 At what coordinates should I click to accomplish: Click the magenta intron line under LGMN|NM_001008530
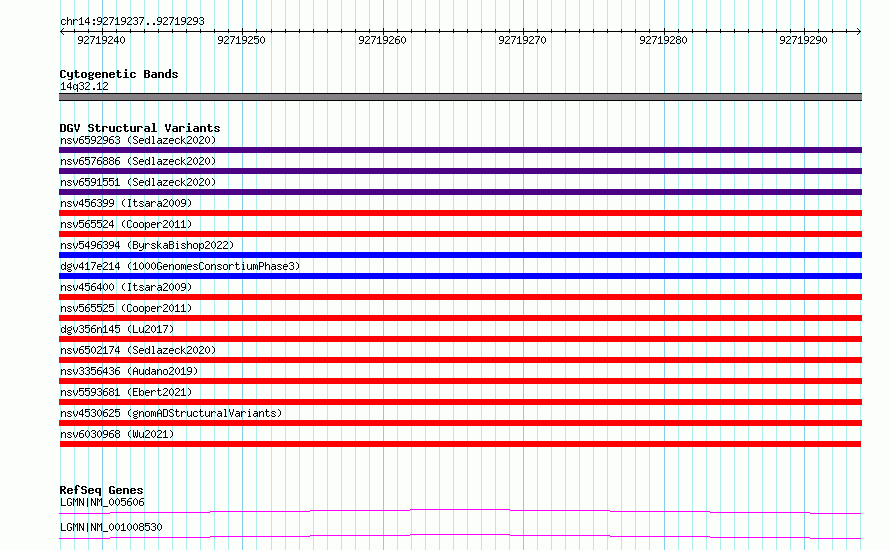click(x=460, y=536)
